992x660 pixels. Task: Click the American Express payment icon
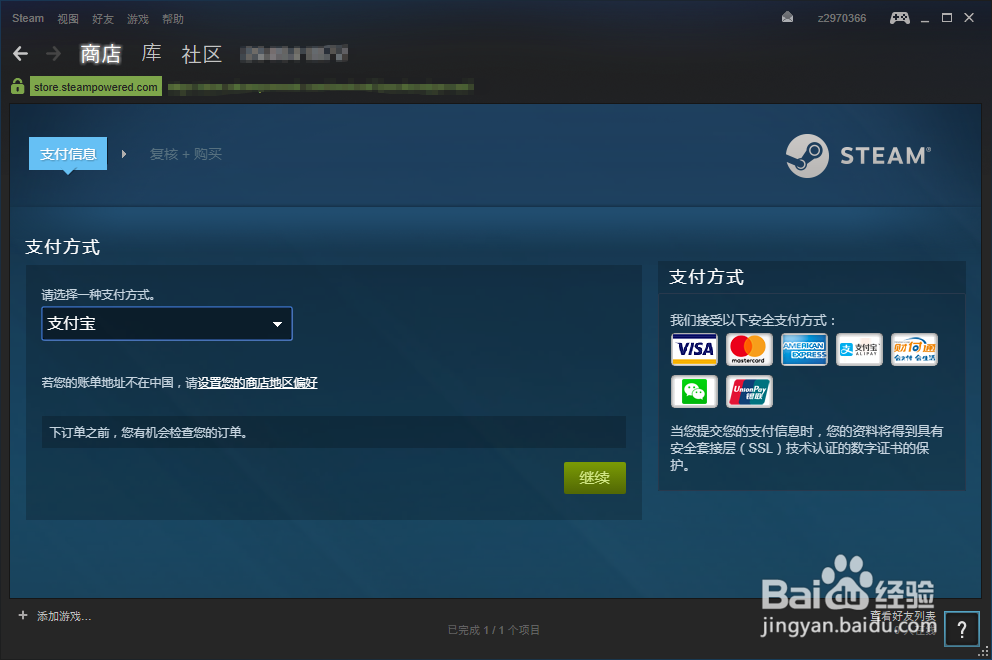(804, 349)
